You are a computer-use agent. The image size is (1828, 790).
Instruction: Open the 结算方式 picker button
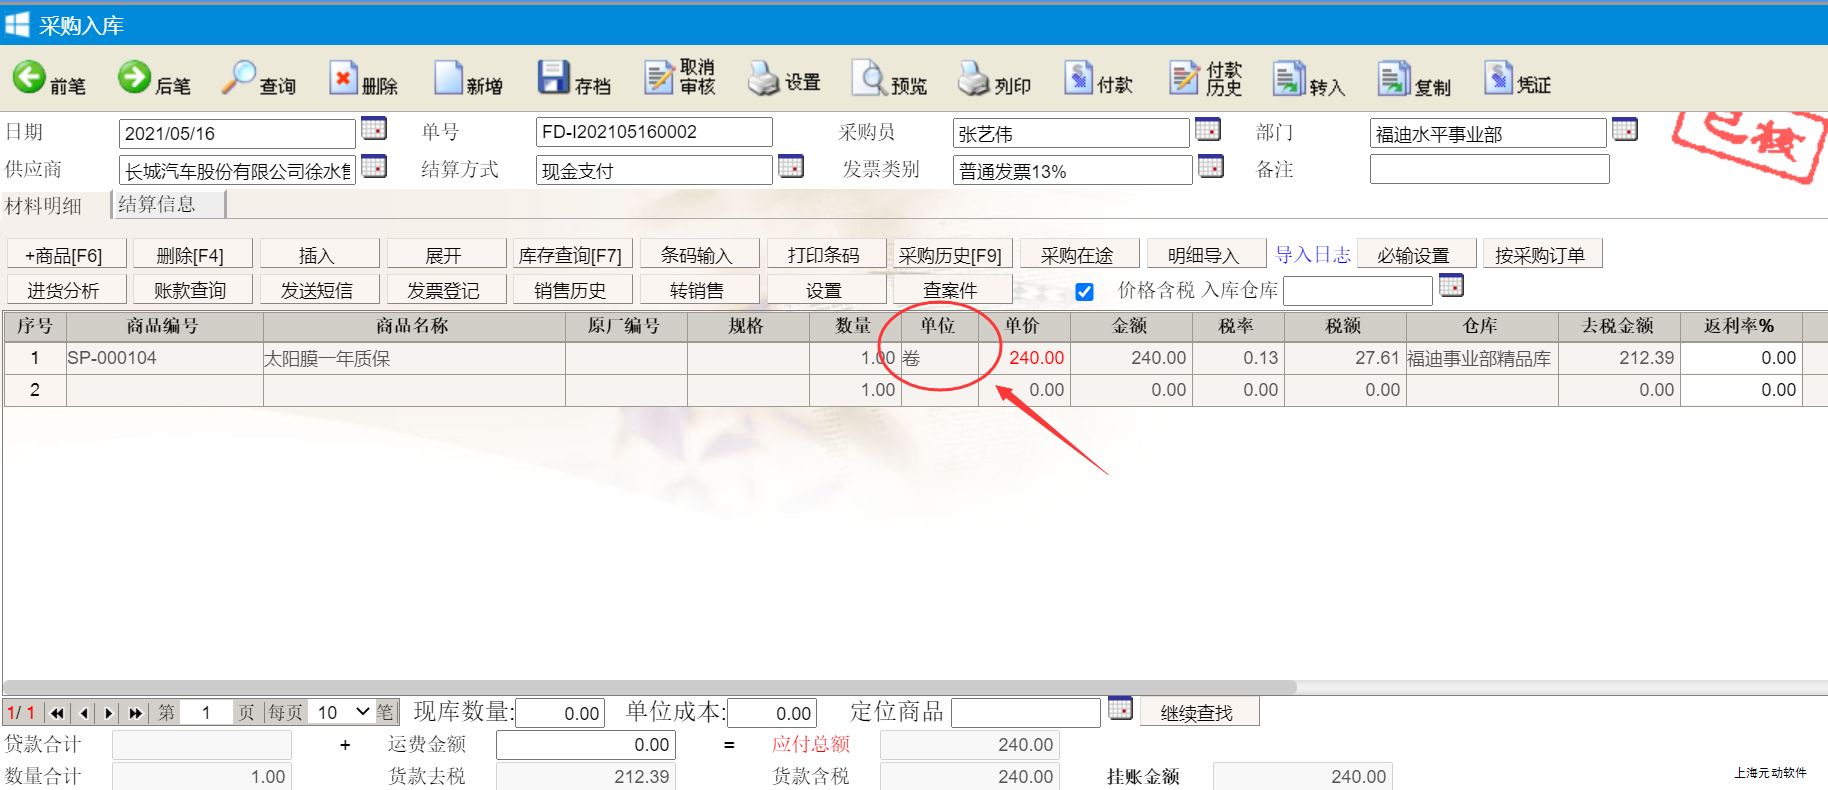pos(791,166)
